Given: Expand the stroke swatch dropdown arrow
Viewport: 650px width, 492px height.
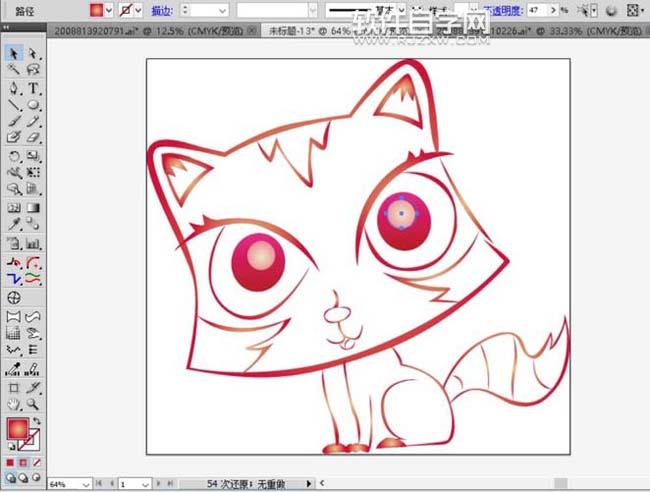Looking at the screenshot, I should (x=138, y=10).
